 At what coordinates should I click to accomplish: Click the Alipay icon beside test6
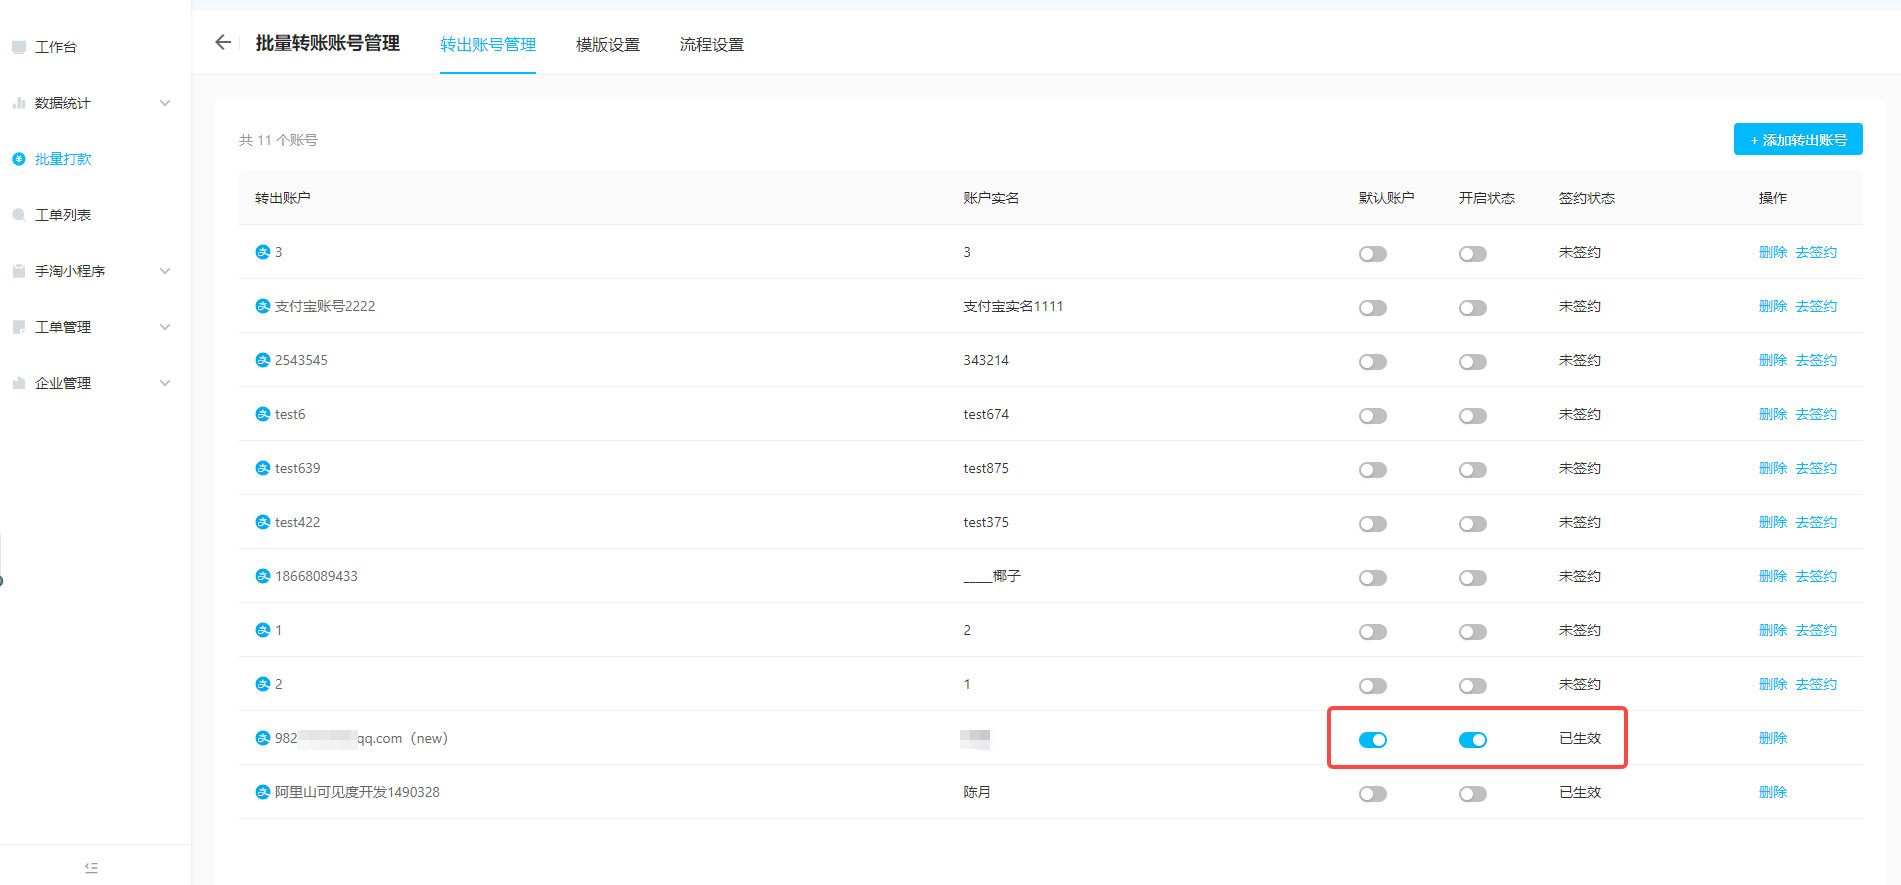(263, 414)
